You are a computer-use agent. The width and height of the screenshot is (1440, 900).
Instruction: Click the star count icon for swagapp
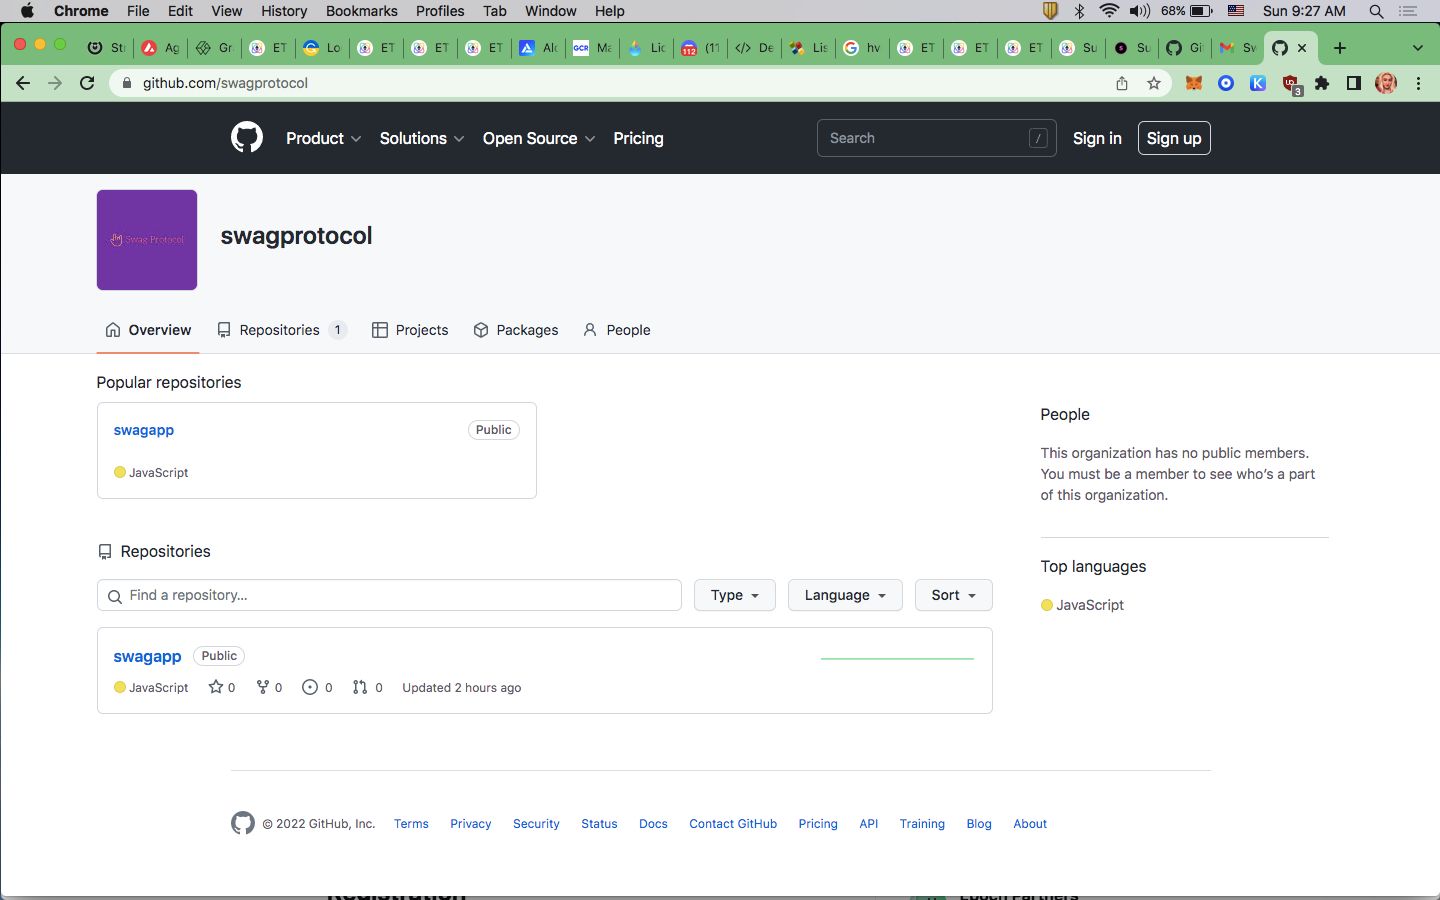point(215,687)
